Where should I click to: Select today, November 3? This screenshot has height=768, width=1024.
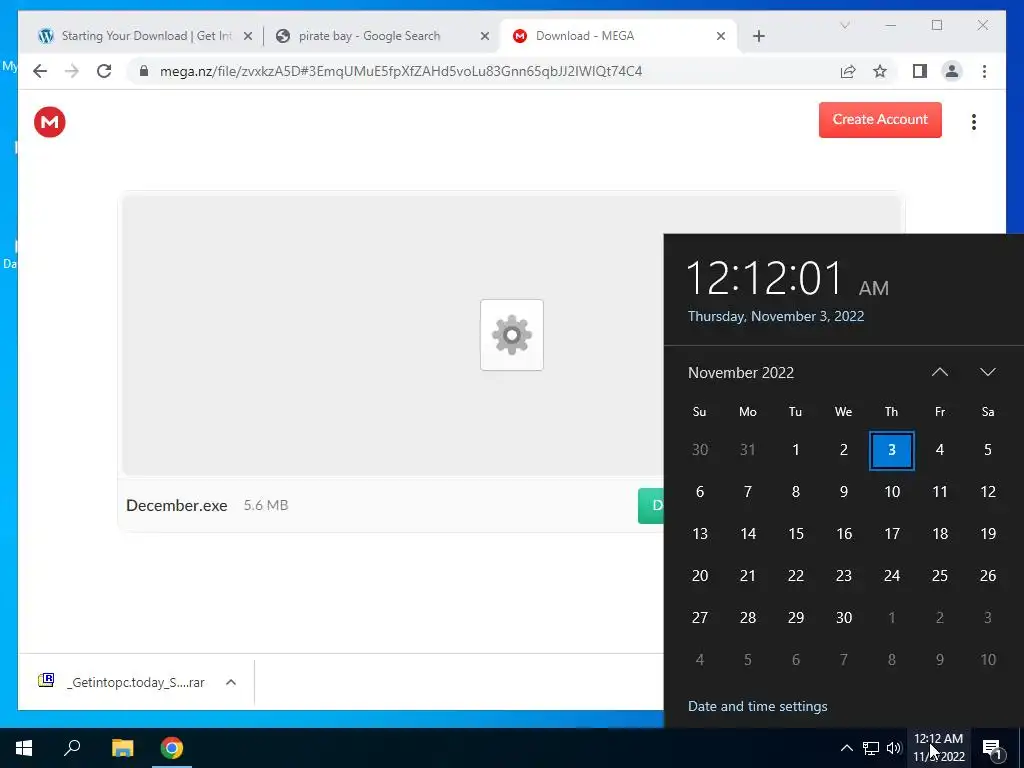(891, 450)
